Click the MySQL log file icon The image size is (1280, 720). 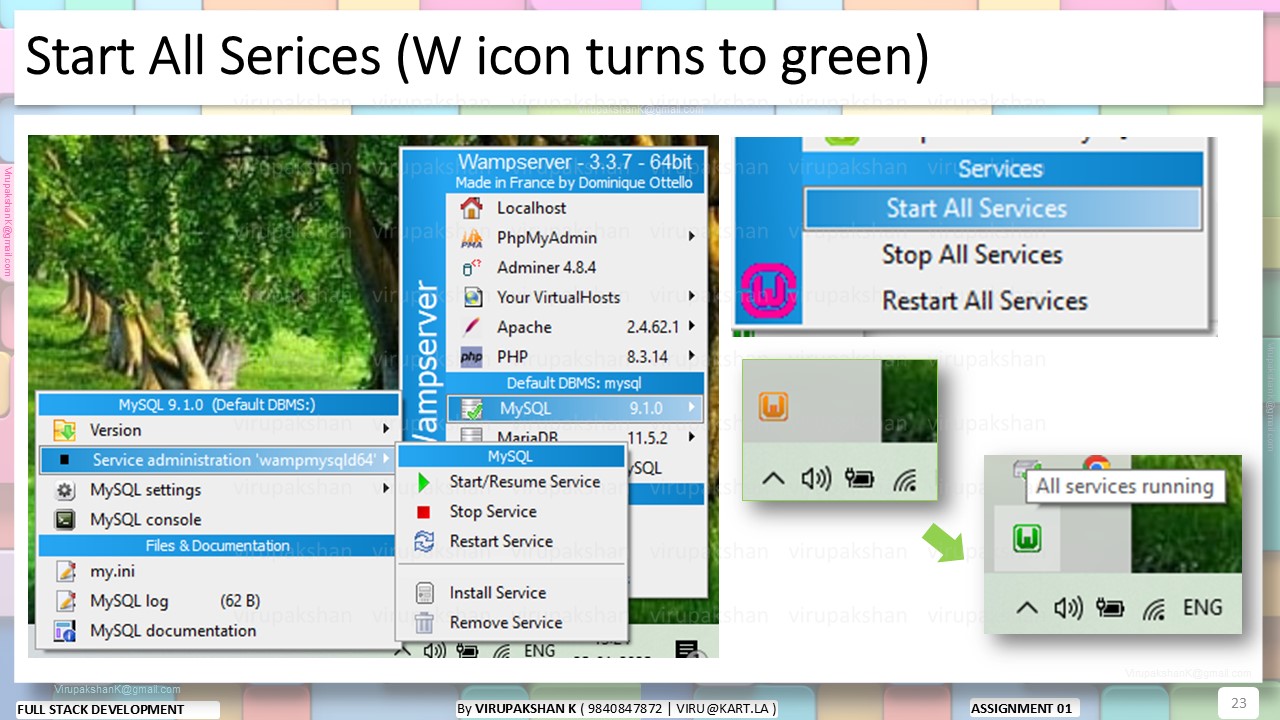(65, 601)
